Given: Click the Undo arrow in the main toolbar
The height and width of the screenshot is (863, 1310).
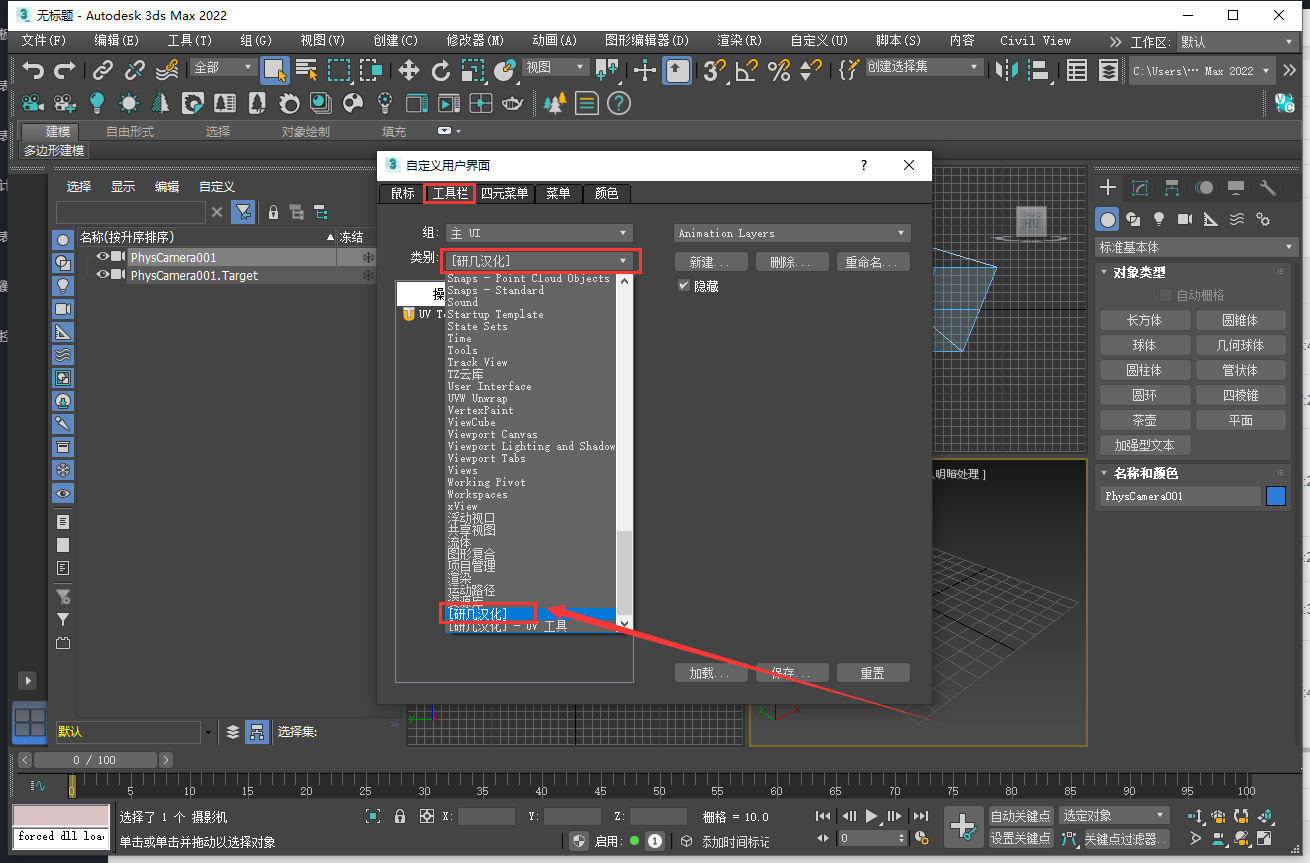Looking at the screenshot, I should tap(34, 70).
